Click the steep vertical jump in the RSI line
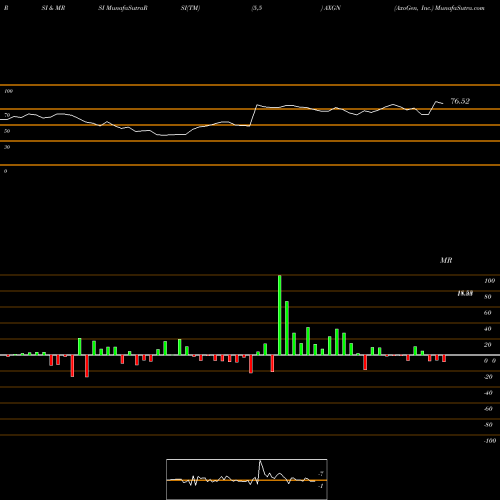This screenshot has height=500, width=500. [x=253, y=115]
